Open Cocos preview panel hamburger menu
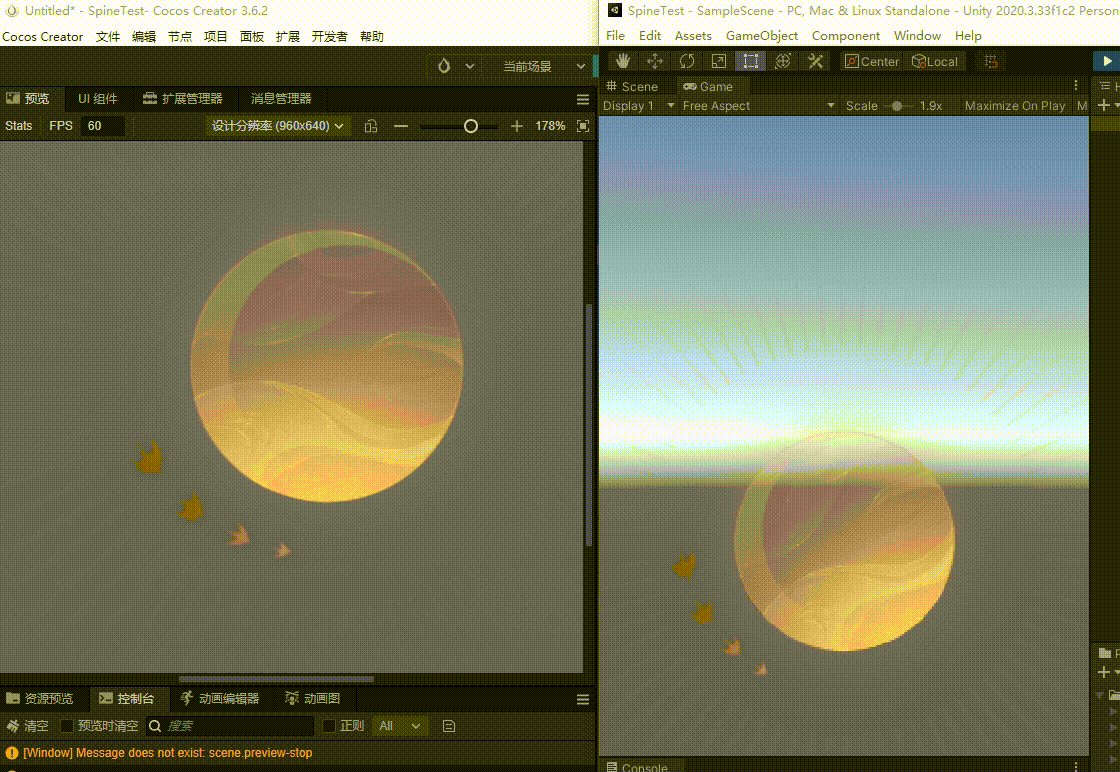Image resolution: width=1120 pixels, height=772 pixels. 583,99
